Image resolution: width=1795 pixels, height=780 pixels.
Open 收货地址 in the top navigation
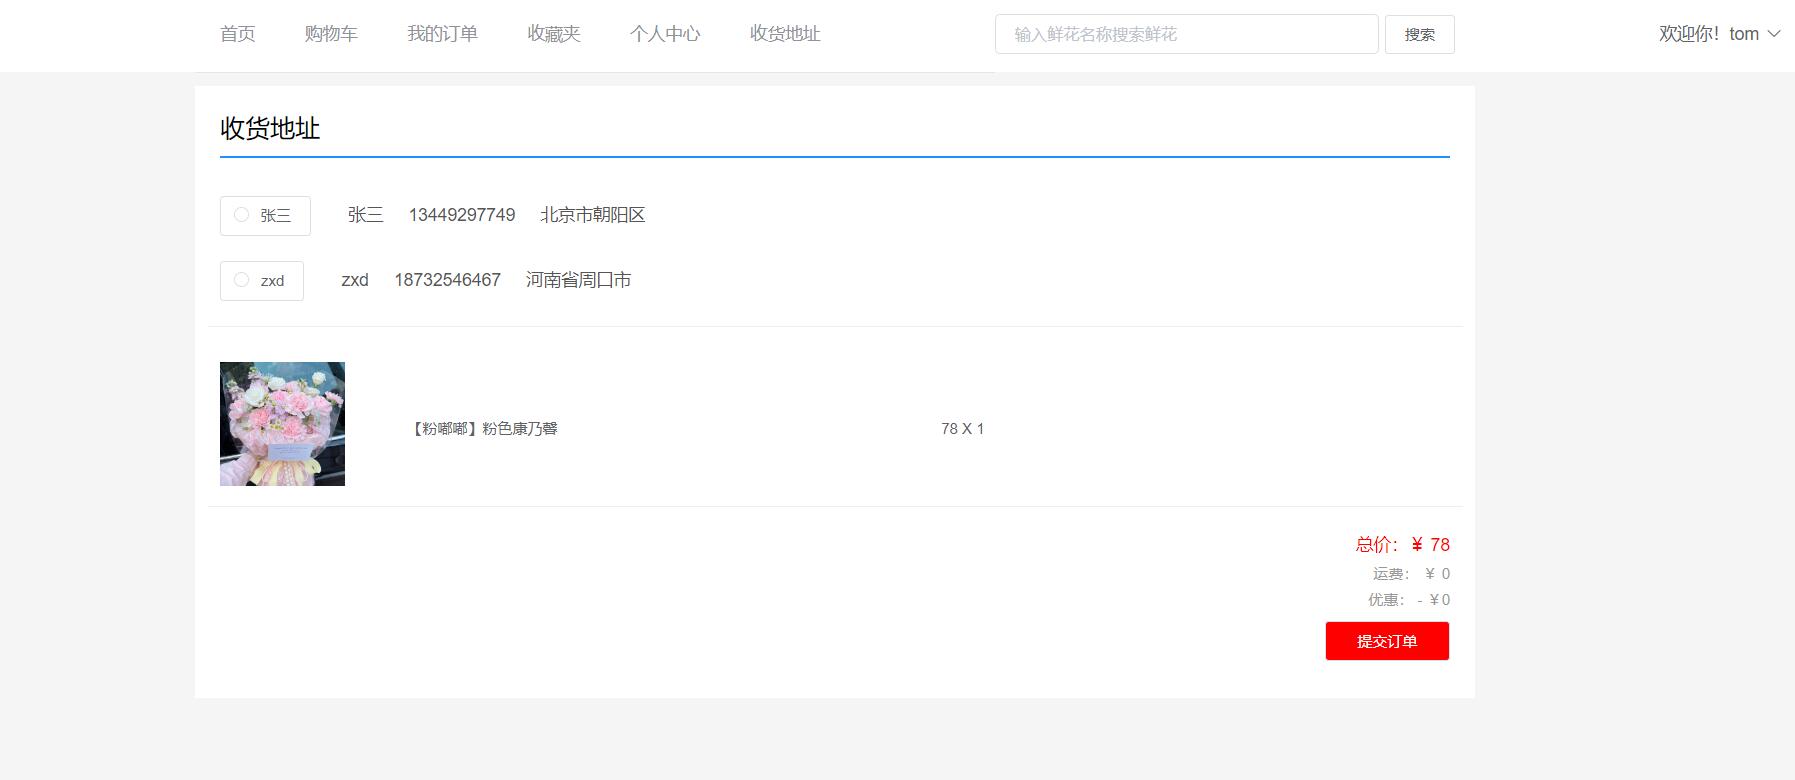coord(785,34)
